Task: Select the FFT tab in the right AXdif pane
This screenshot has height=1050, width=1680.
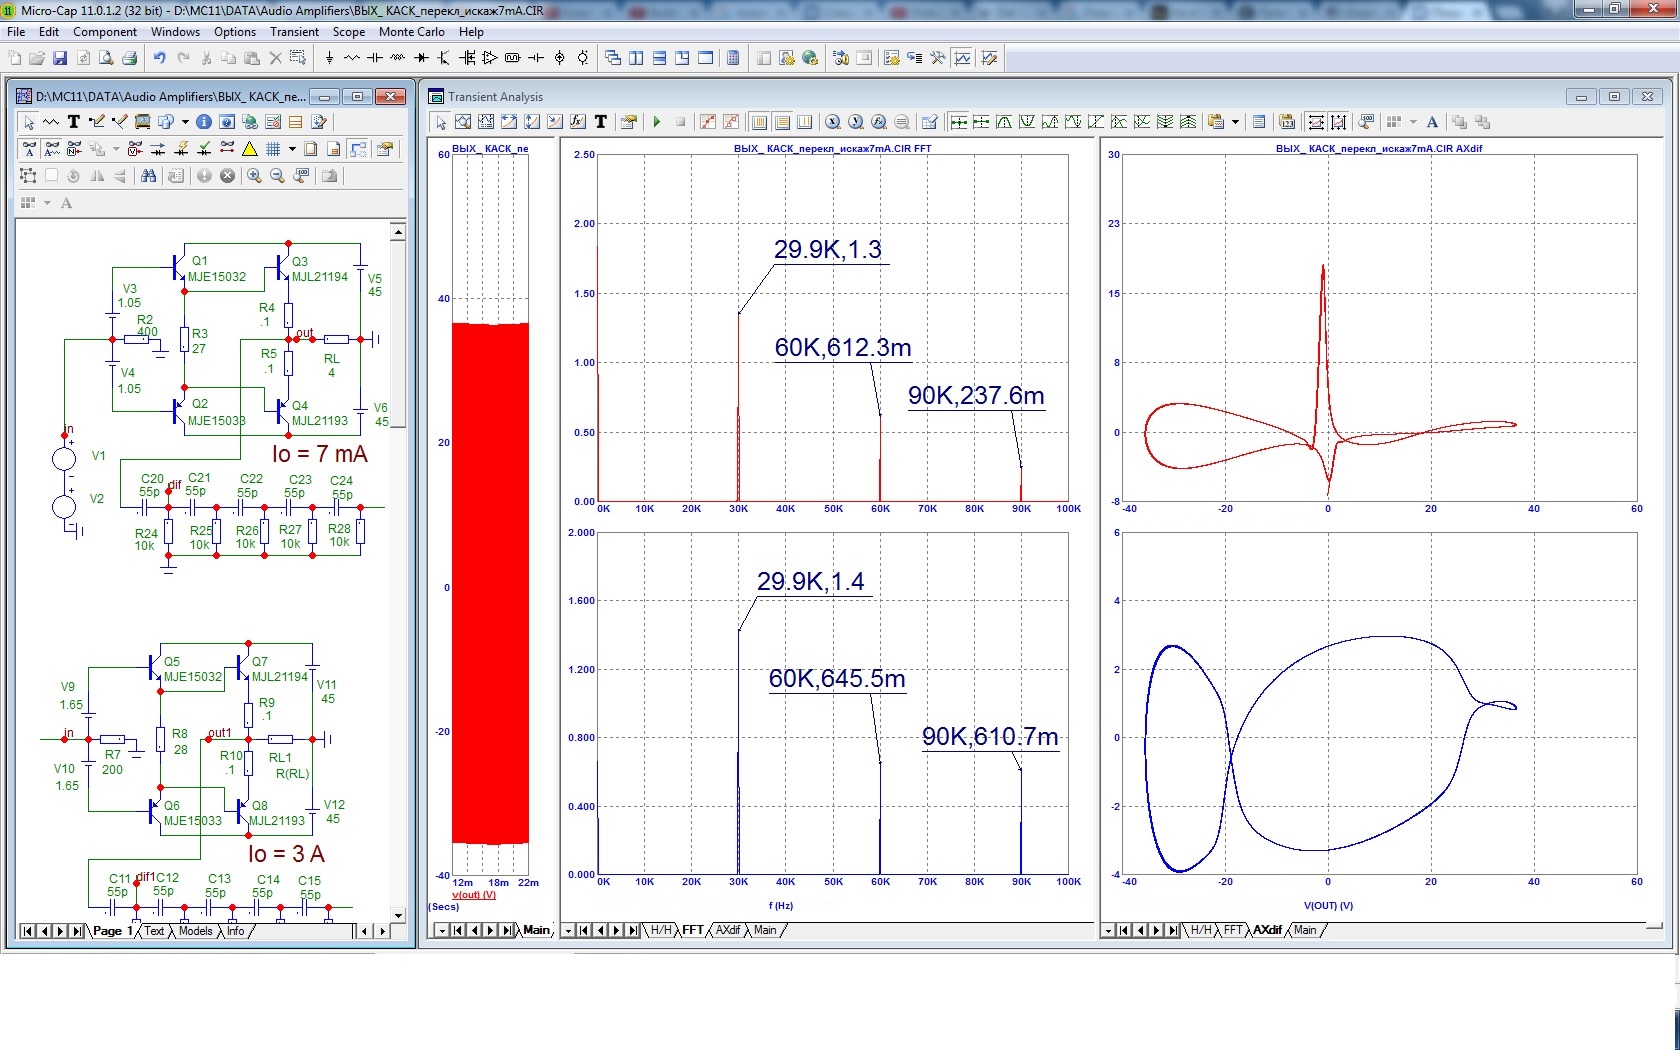Action: tap(1232, 930)
